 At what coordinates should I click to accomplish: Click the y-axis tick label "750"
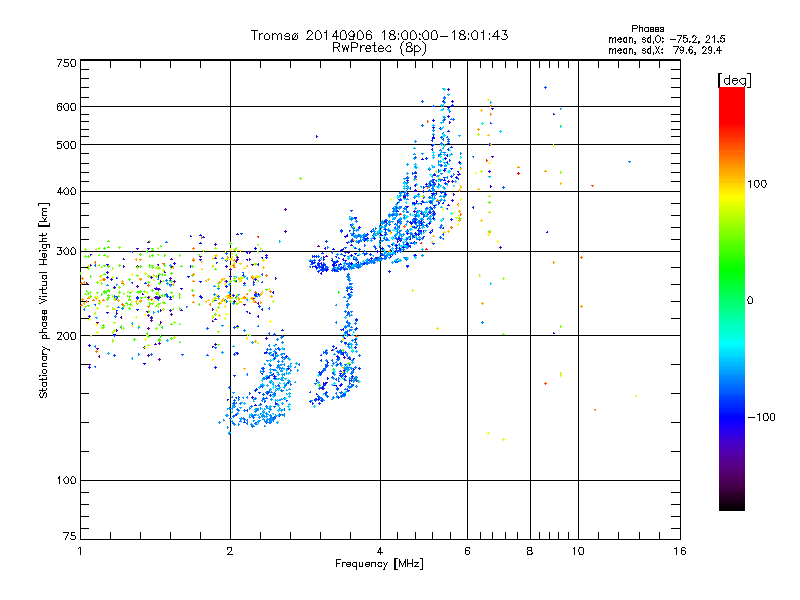[x=66, y=63]
